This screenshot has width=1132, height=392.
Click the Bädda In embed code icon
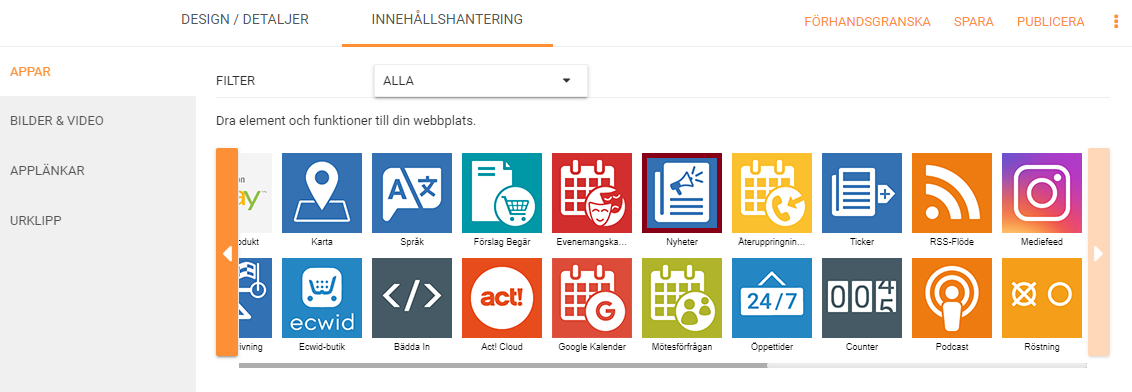(412, 298)
